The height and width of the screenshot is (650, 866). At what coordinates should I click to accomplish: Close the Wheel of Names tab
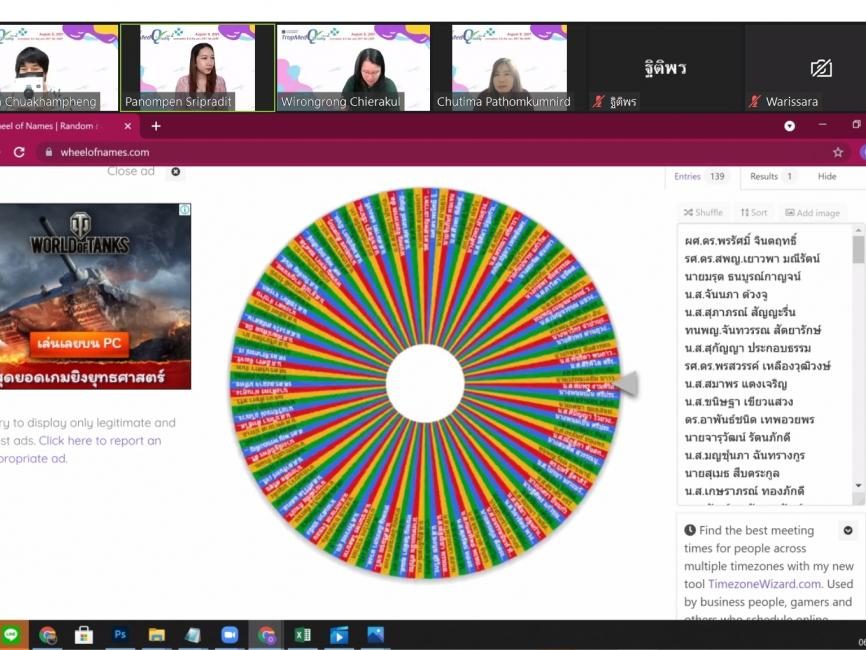click(x=128, y=126)
